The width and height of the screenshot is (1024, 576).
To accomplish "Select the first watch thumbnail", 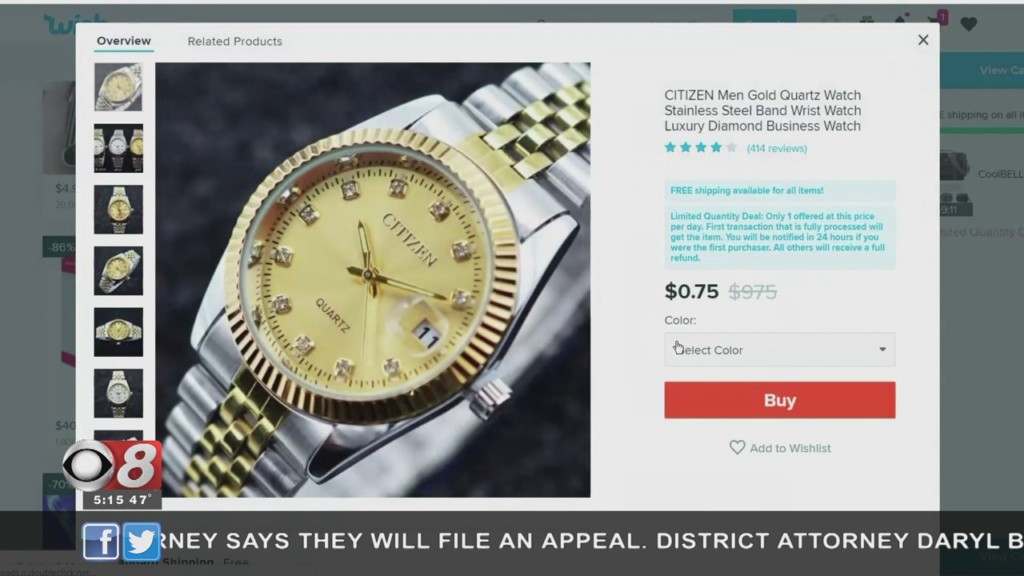I will click(x=118, y=87).
